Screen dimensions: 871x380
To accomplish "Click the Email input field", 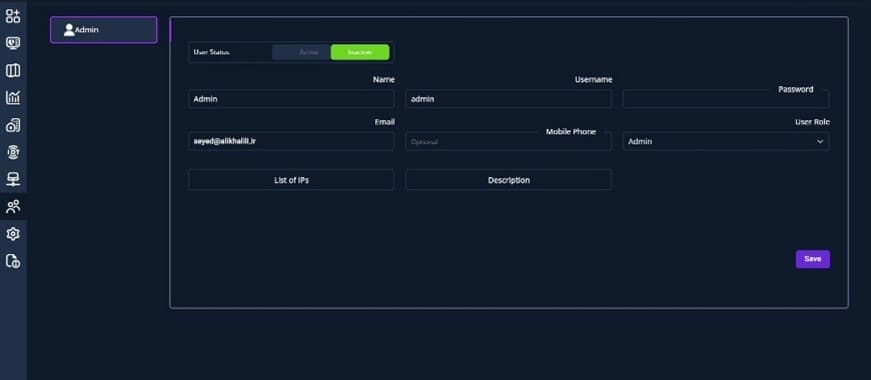I will tap(291, 141).
